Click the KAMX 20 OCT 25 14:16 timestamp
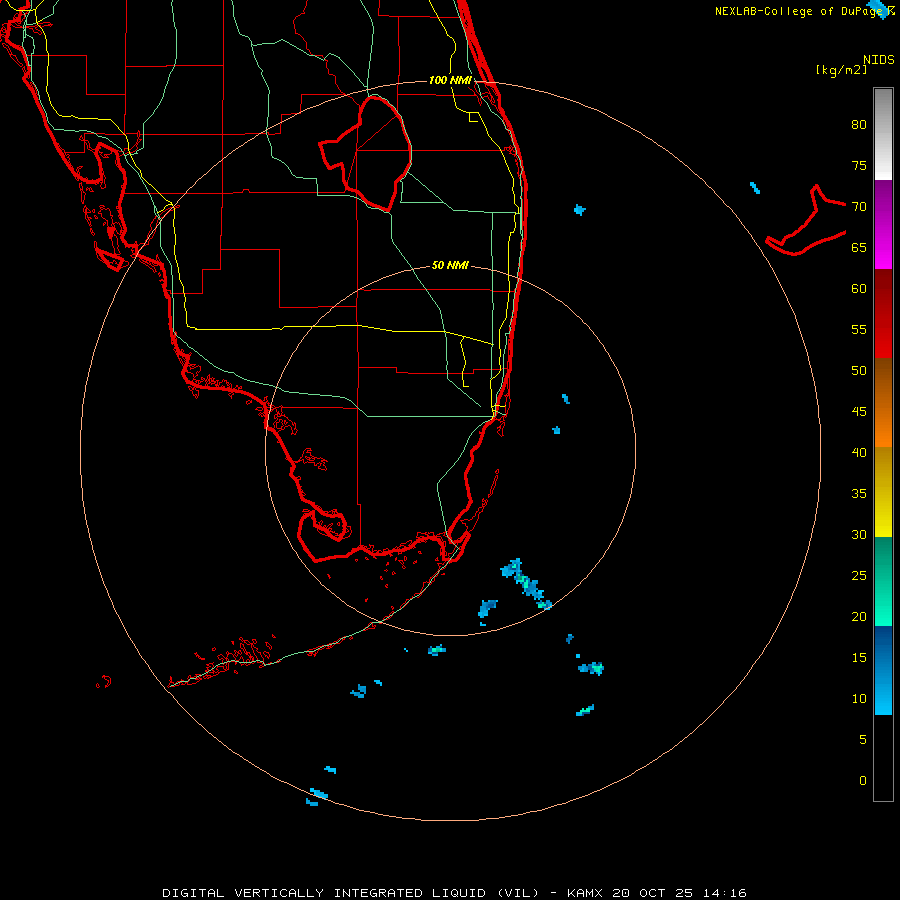 point(657,893)
